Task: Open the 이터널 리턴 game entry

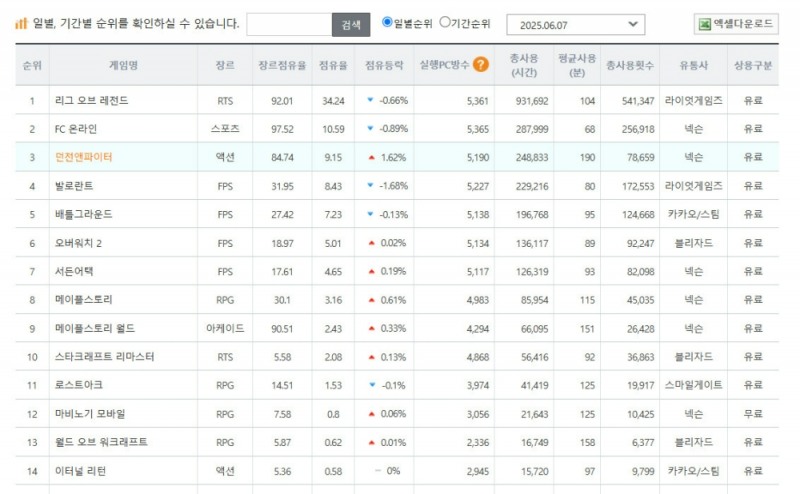Action: [x=80, y=471]
